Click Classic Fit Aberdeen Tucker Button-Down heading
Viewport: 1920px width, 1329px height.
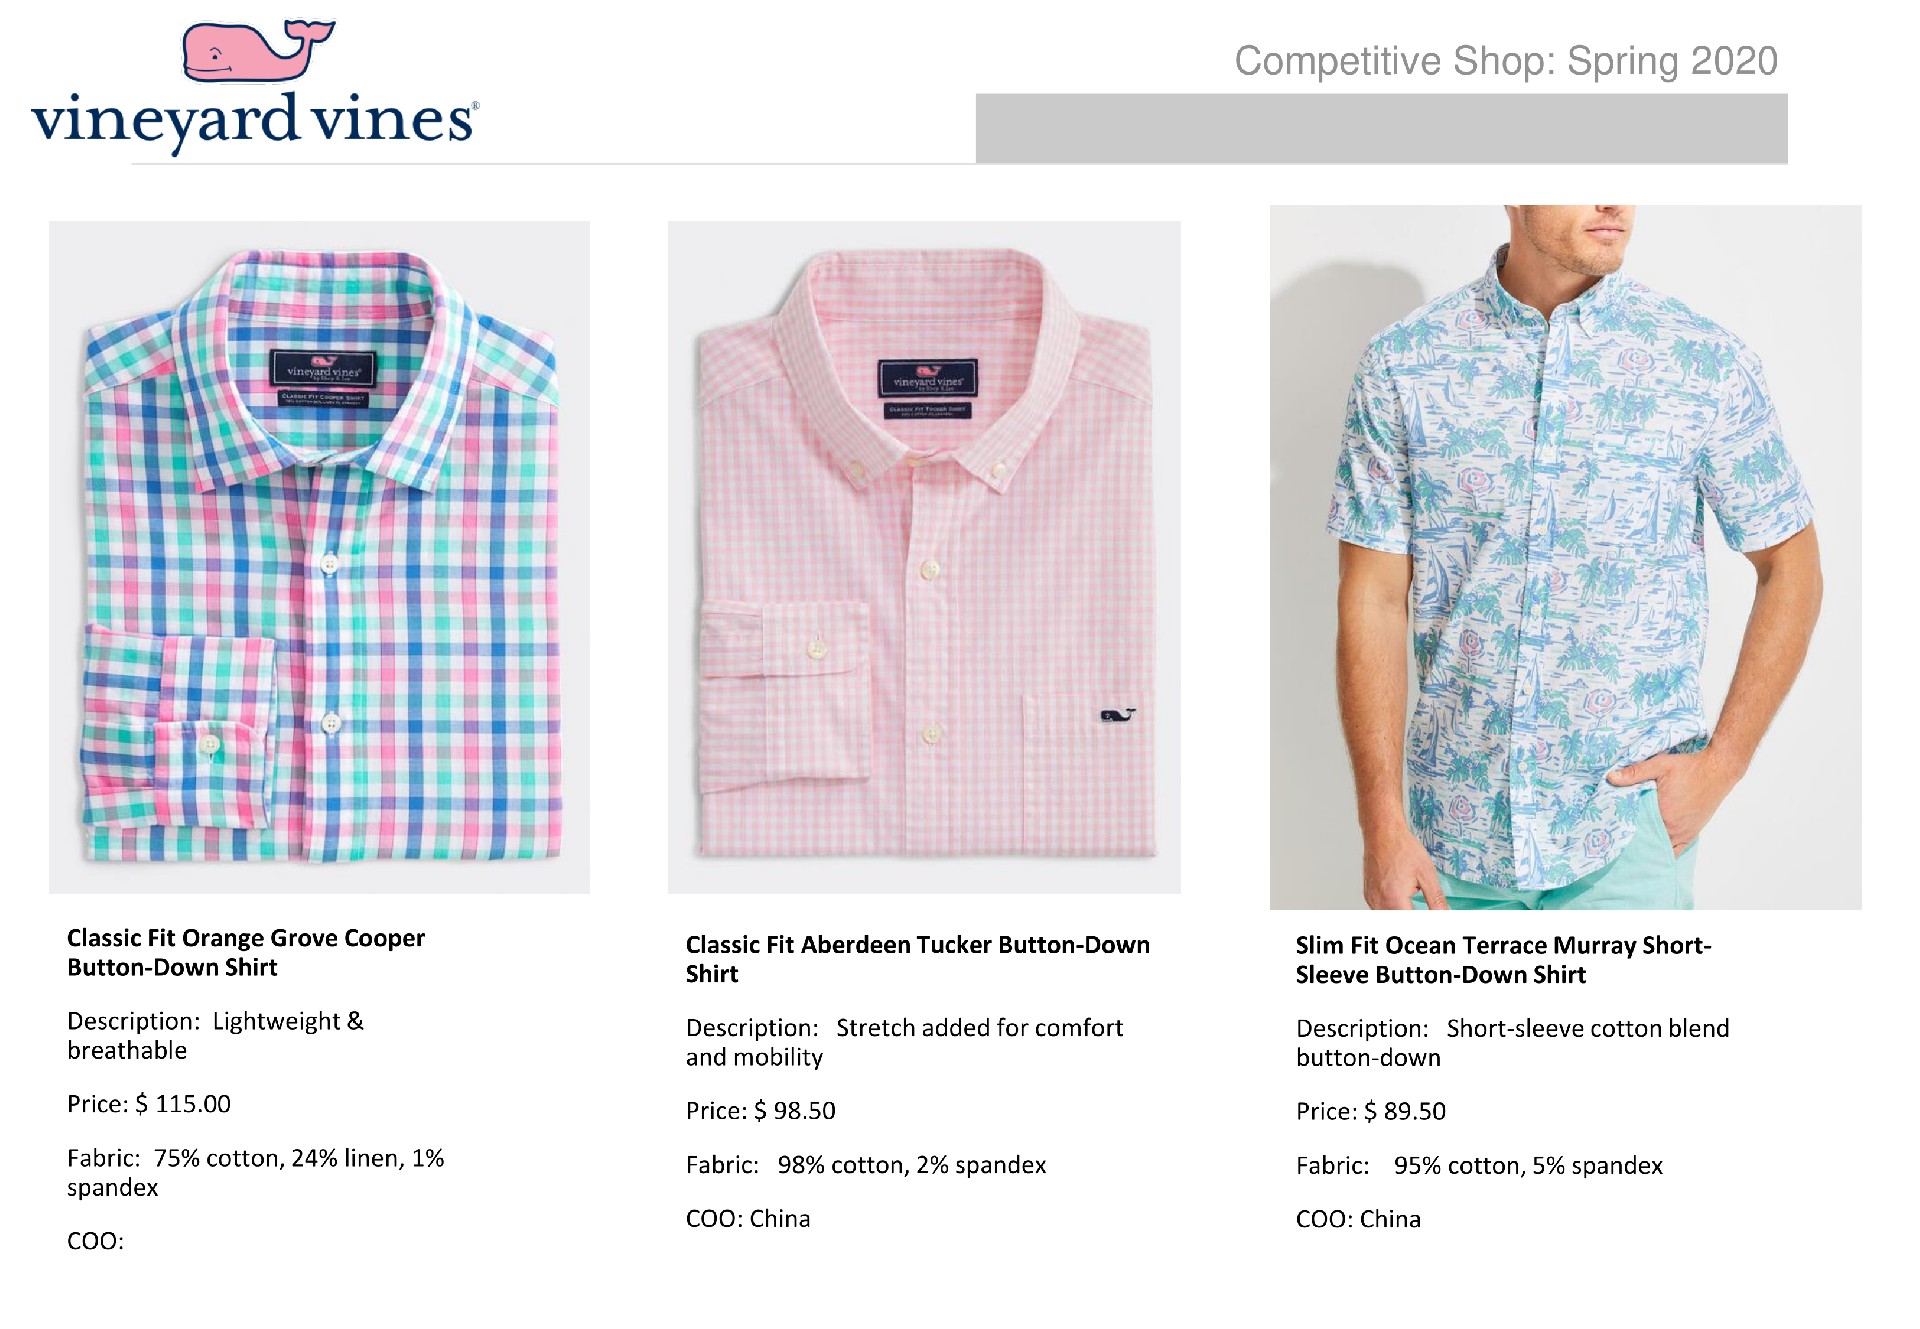pos(917,958)
